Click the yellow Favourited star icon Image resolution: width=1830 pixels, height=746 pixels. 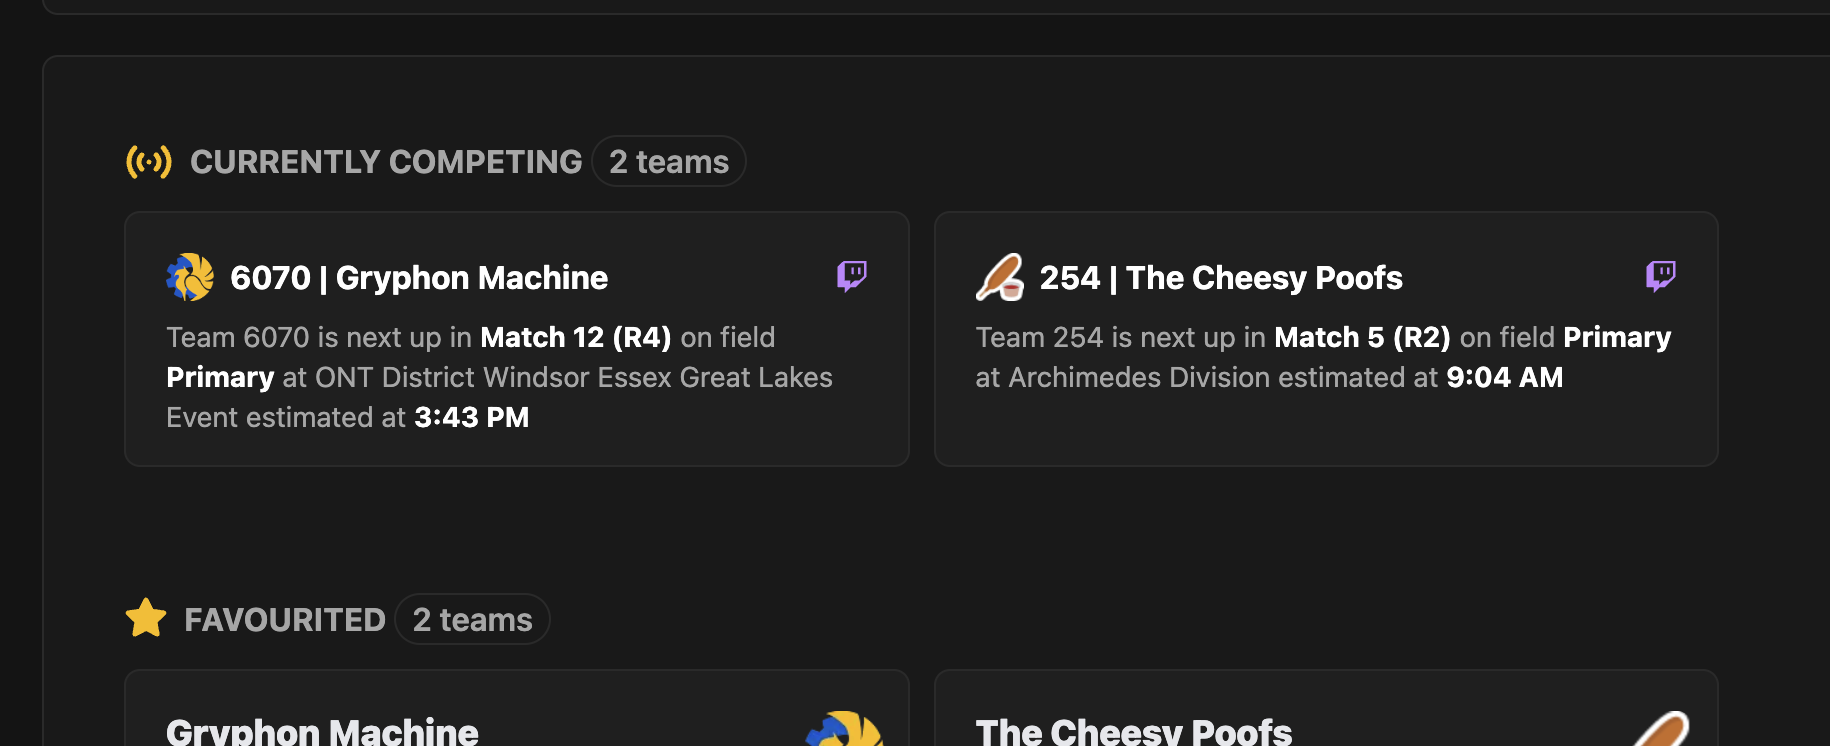click(146, 619)
